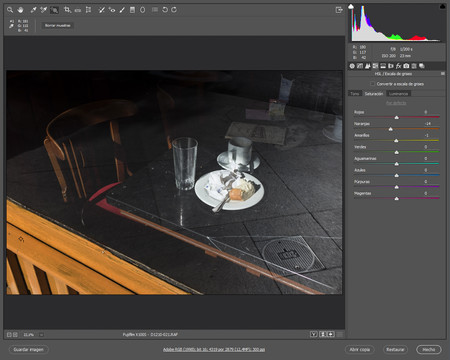
Task: Select the Hand tool
Action: [20, 10]
